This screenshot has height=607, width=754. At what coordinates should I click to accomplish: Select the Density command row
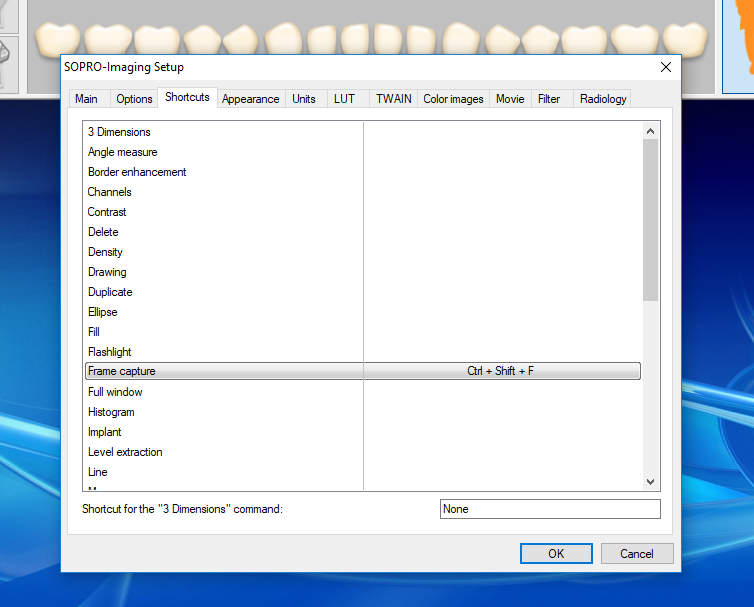(363, 252)
